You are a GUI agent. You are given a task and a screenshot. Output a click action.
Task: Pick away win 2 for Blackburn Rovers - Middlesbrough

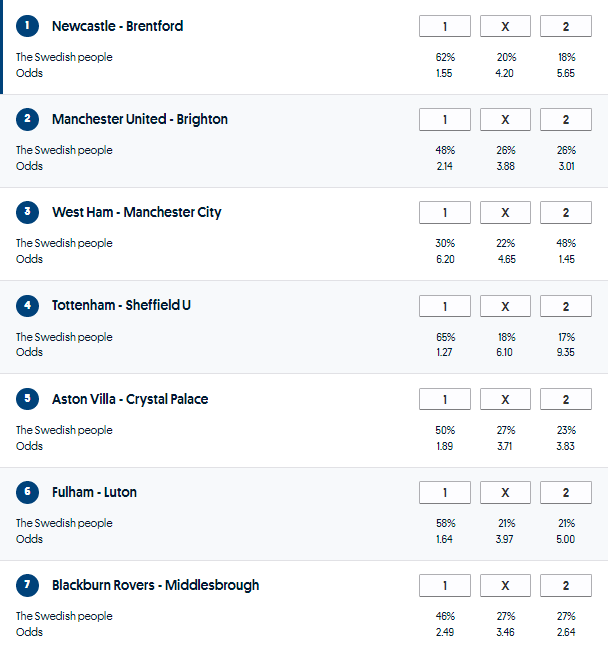pos(565,586)
